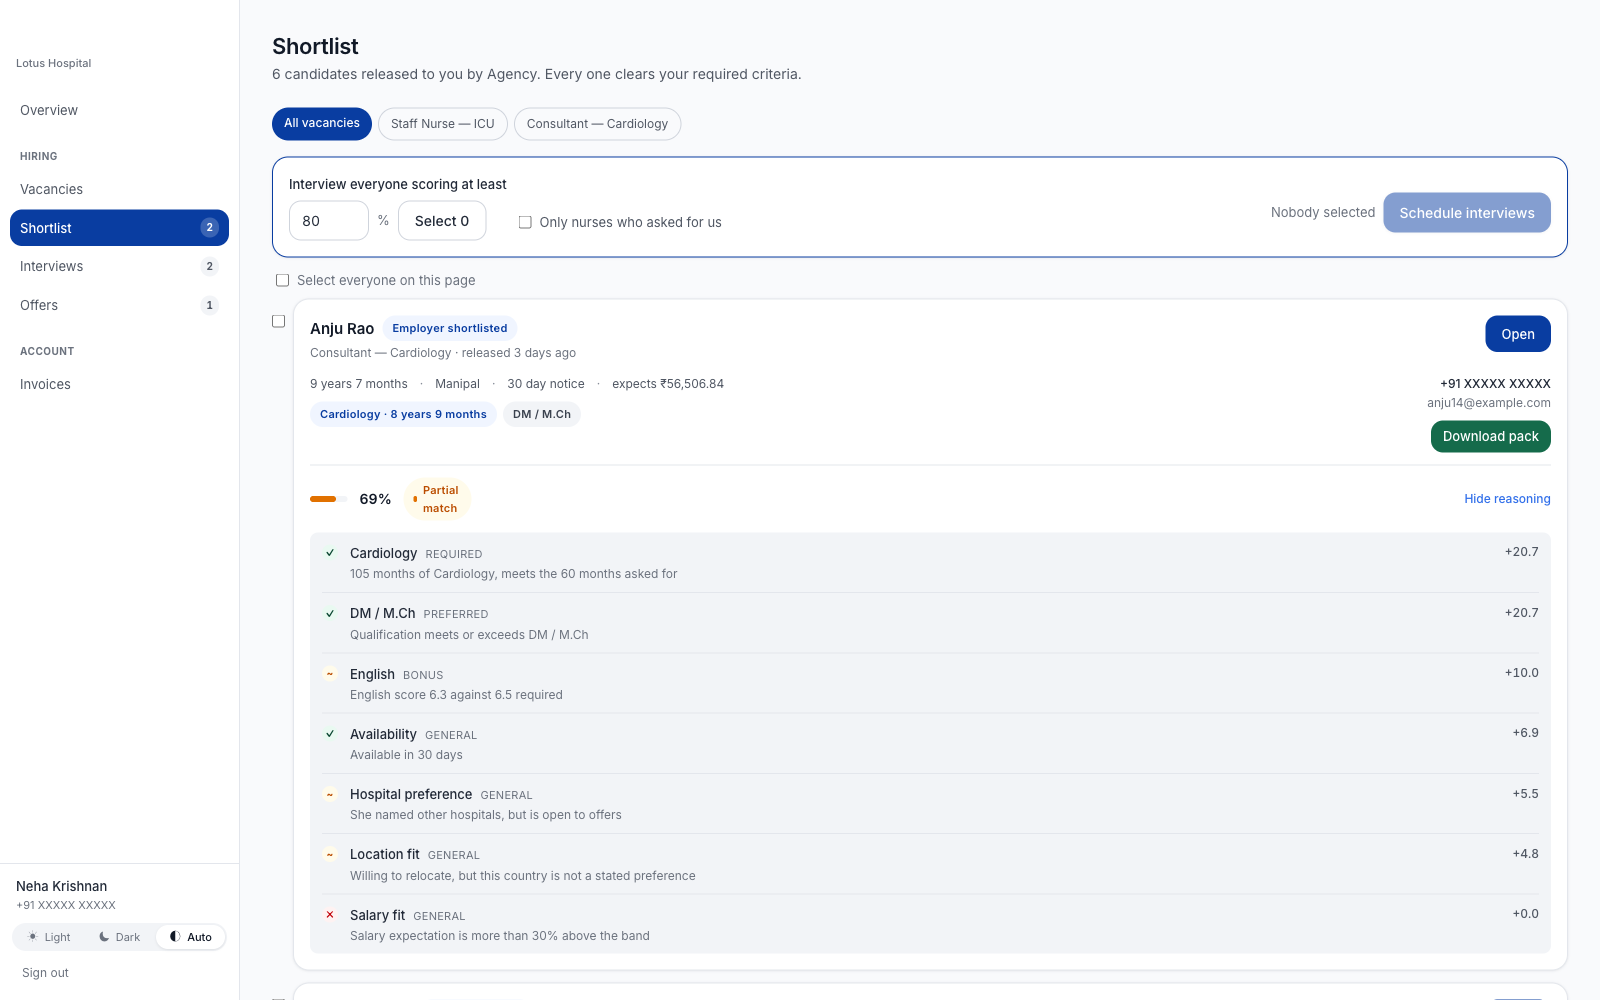The image size is (1600, 1000).
Task: Sign out of the account
Action: click(x=46, y=973)
